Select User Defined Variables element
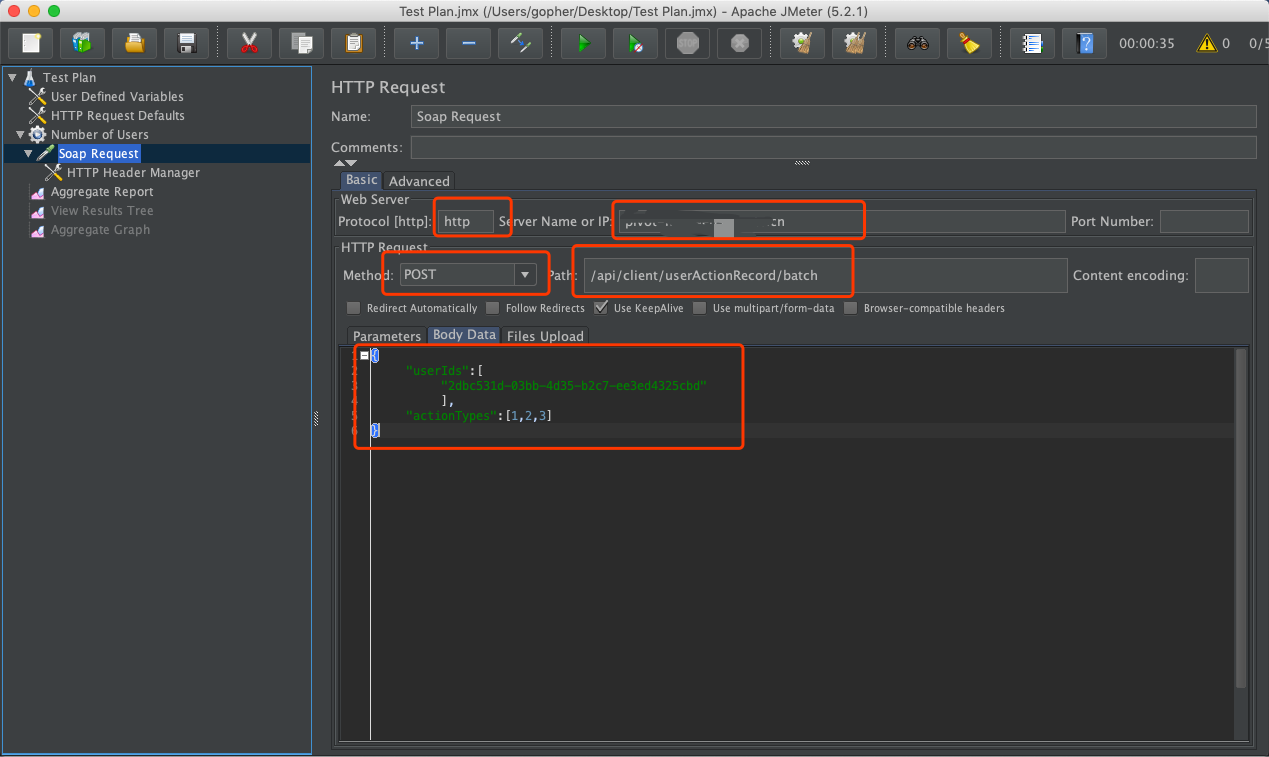The width and height of the screenshot is (1269, 757). 117,96
